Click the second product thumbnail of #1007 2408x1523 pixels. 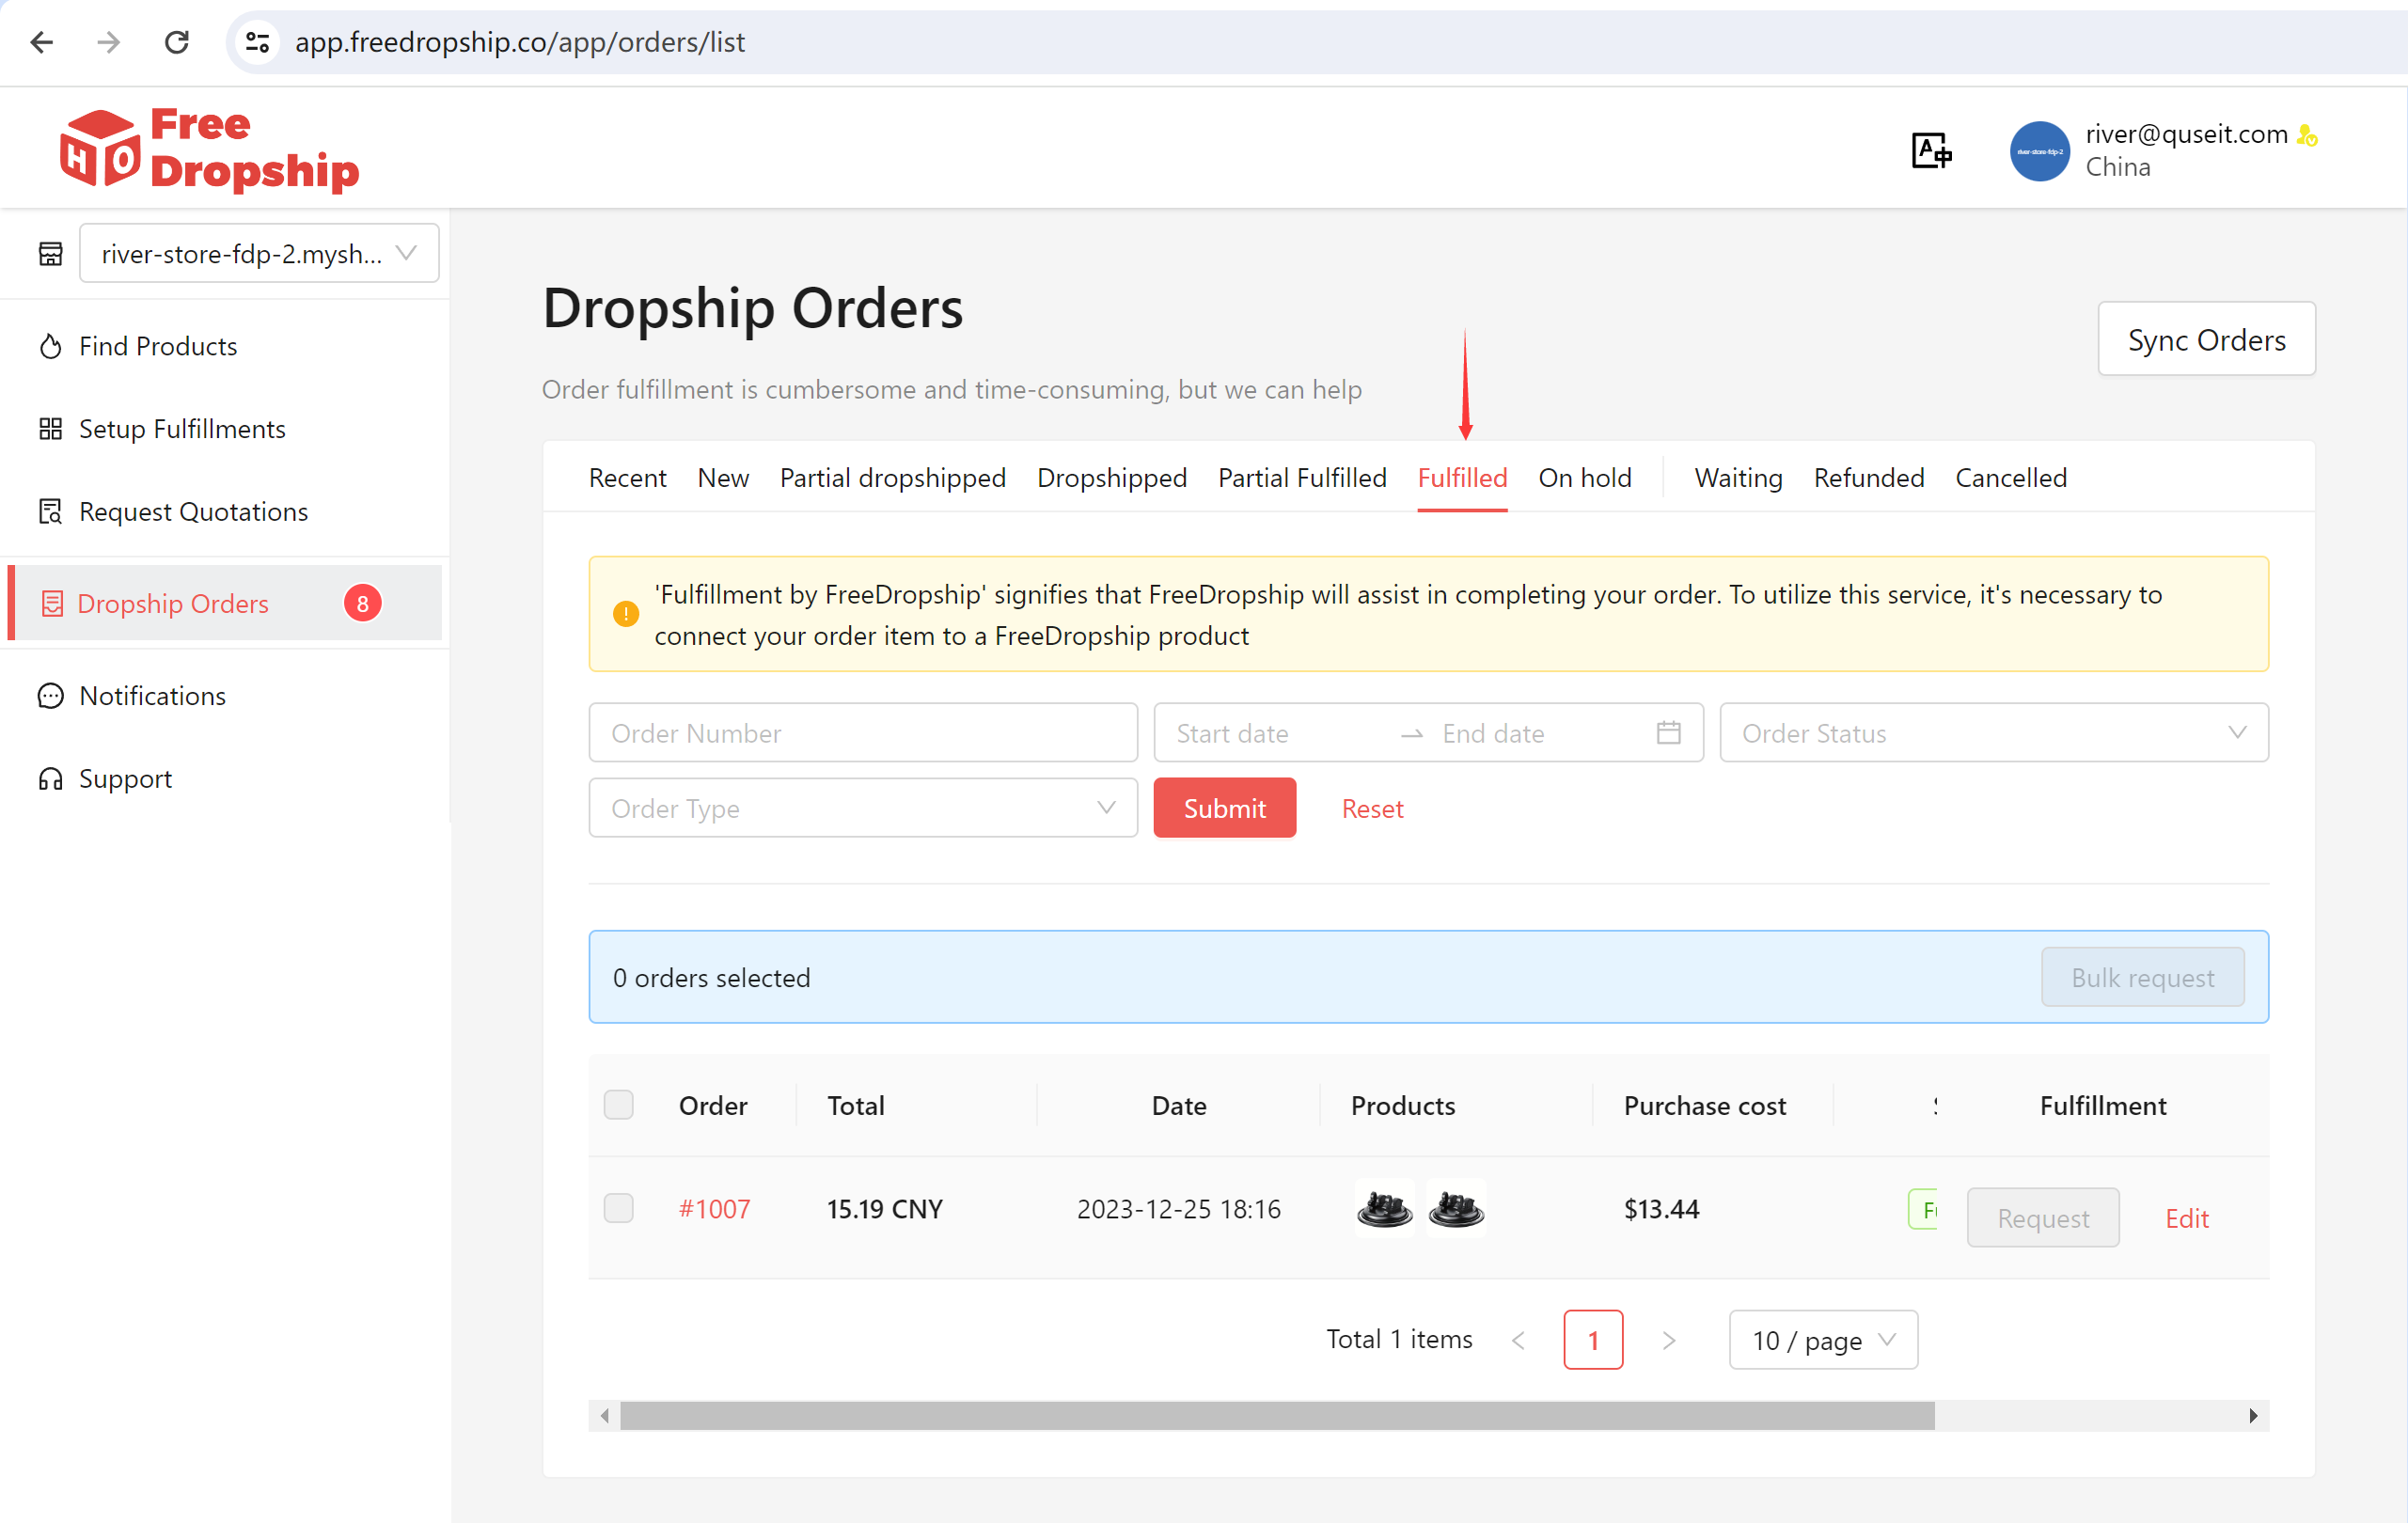(1456, 1208)
